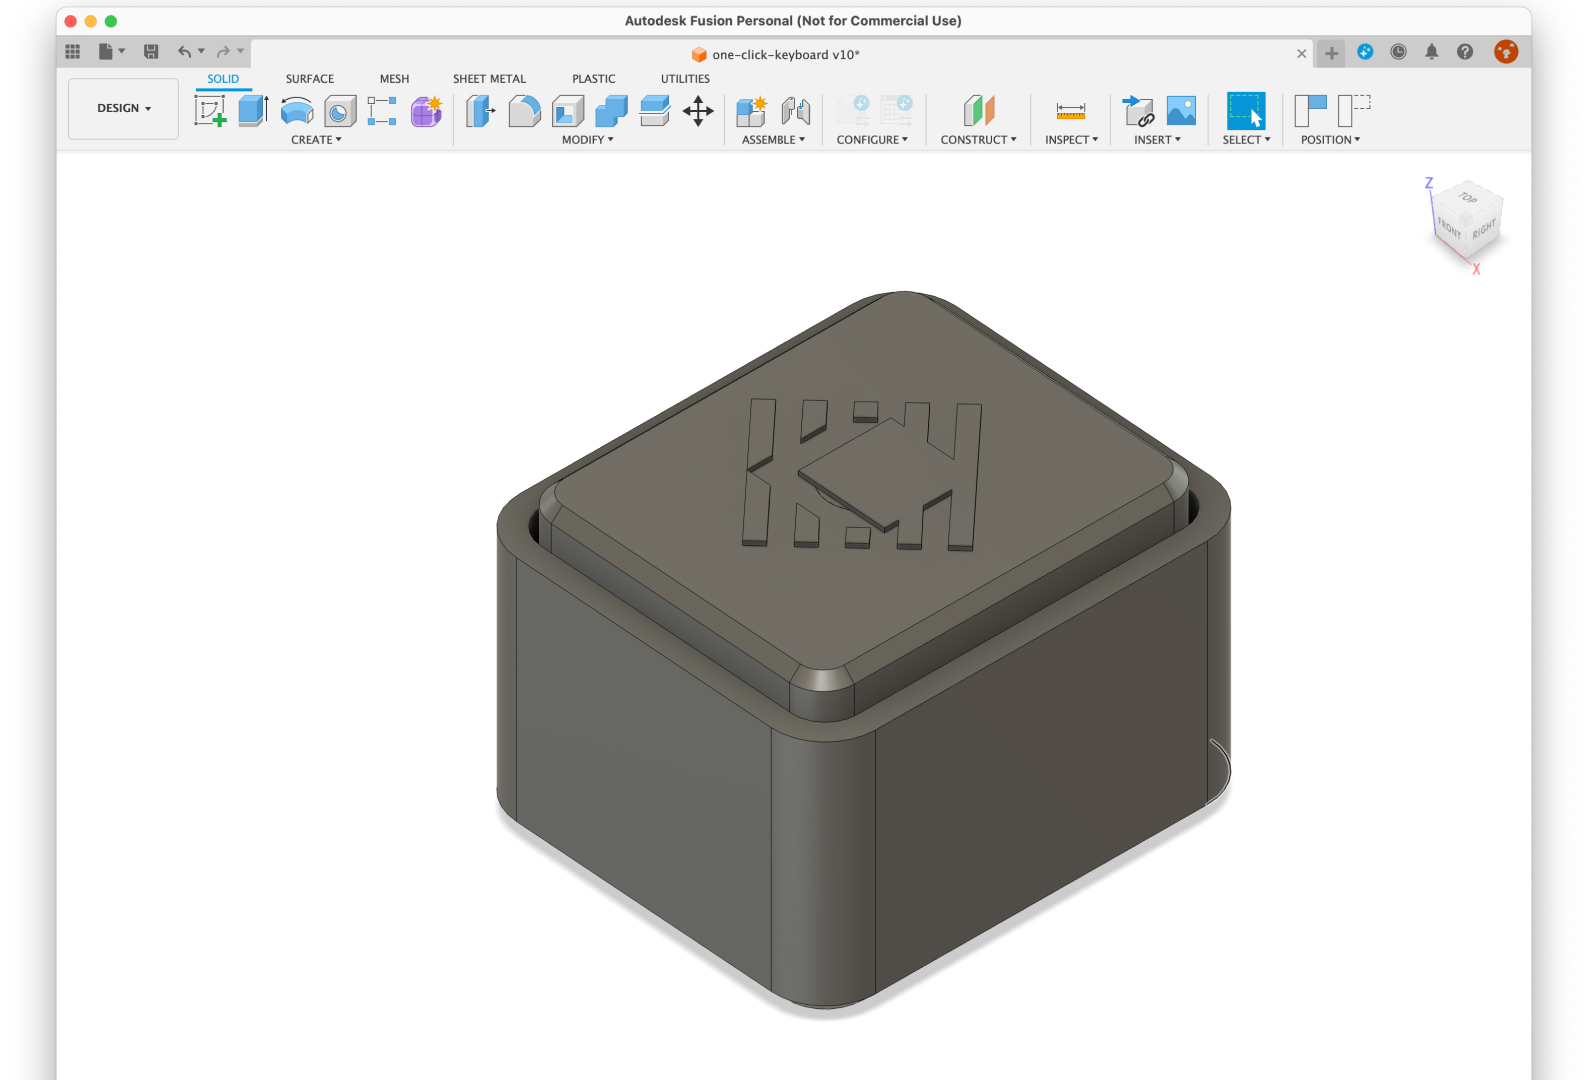This screenshot has height=1080, width=1588.
Task: Expand the MODIFY menu dropdown
Action: [x=587, y=140]
